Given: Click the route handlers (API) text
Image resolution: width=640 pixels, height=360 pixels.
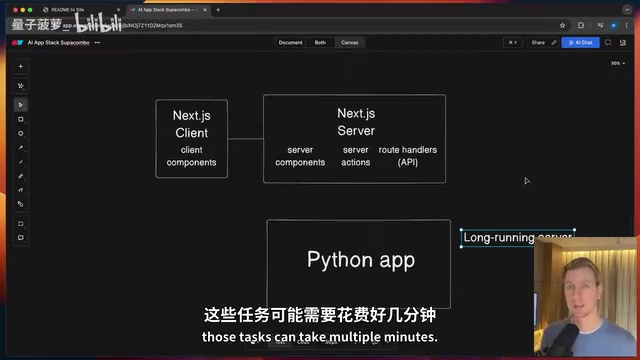Looking at the screenshot, I should (408, 156).
